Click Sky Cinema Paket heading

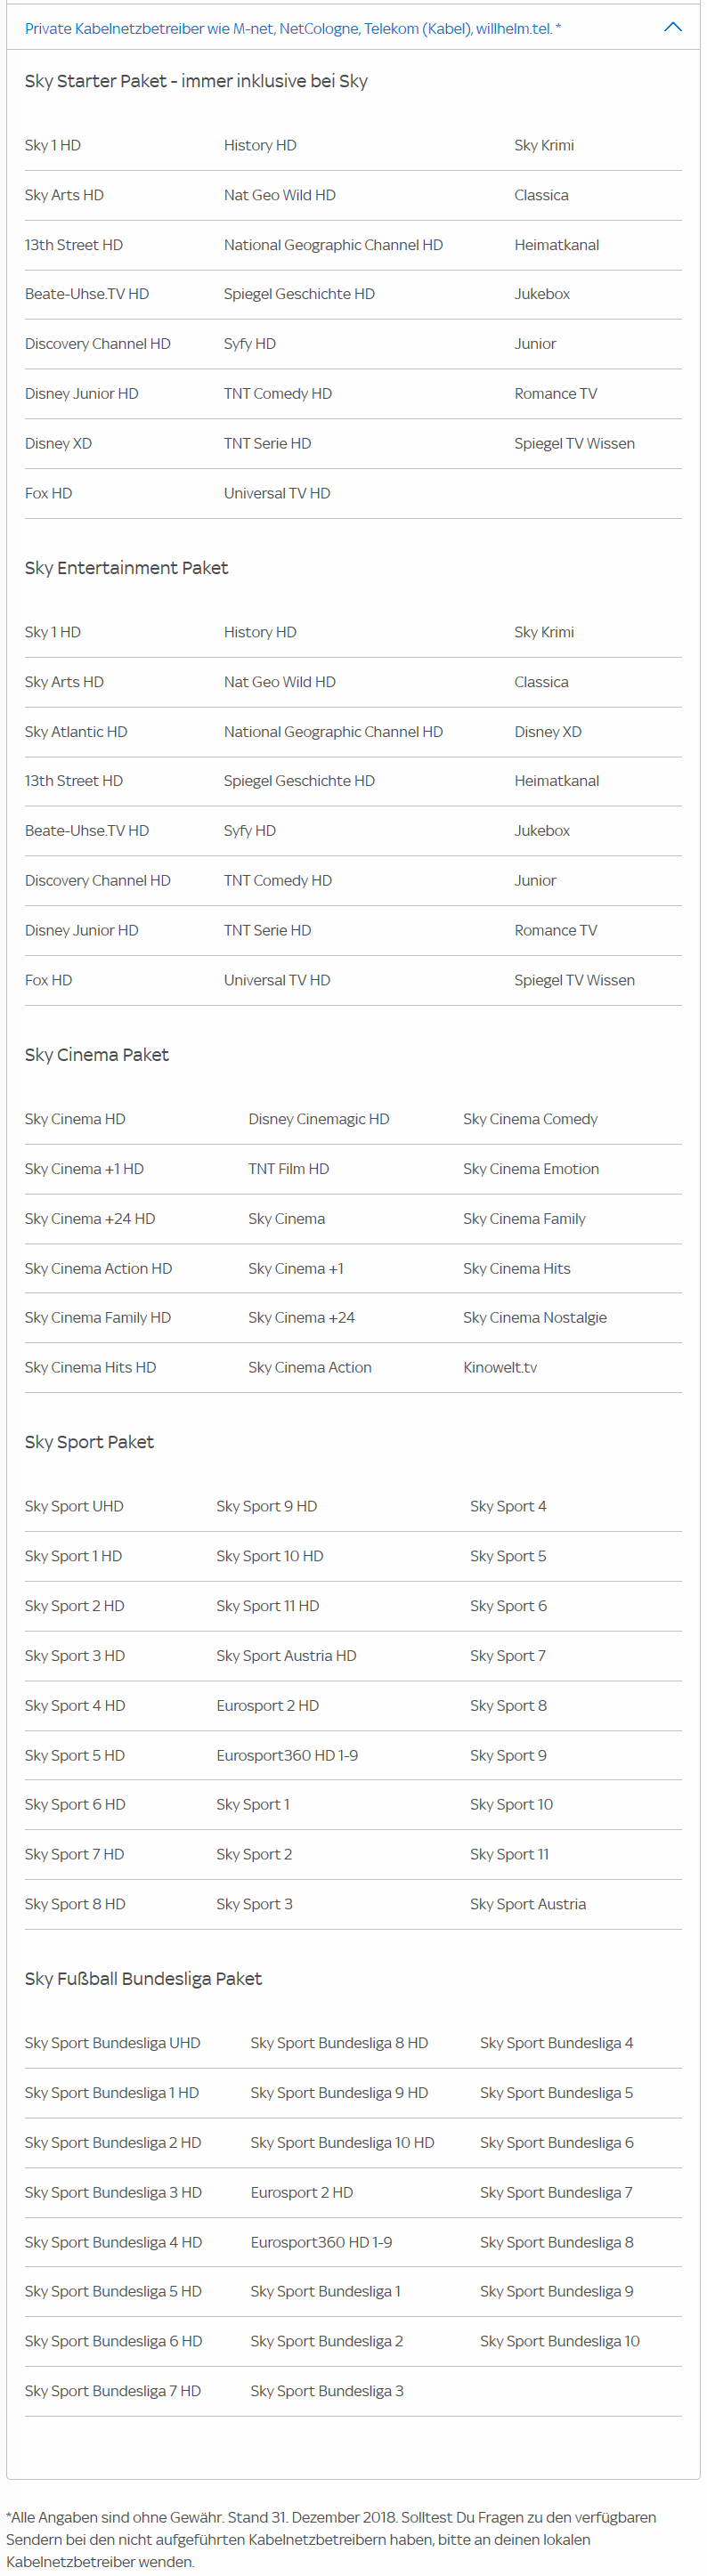(97, 1054)
